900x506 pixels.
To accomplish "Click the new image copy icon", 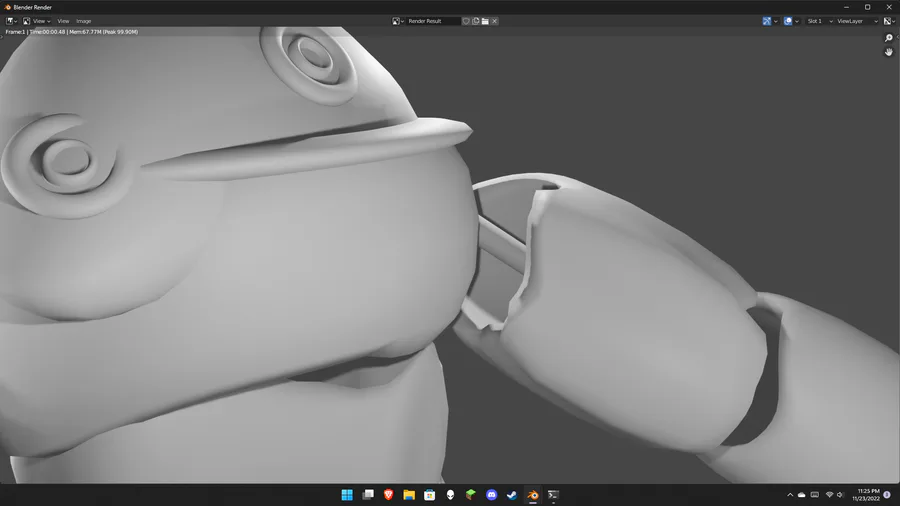I will 476,21.
